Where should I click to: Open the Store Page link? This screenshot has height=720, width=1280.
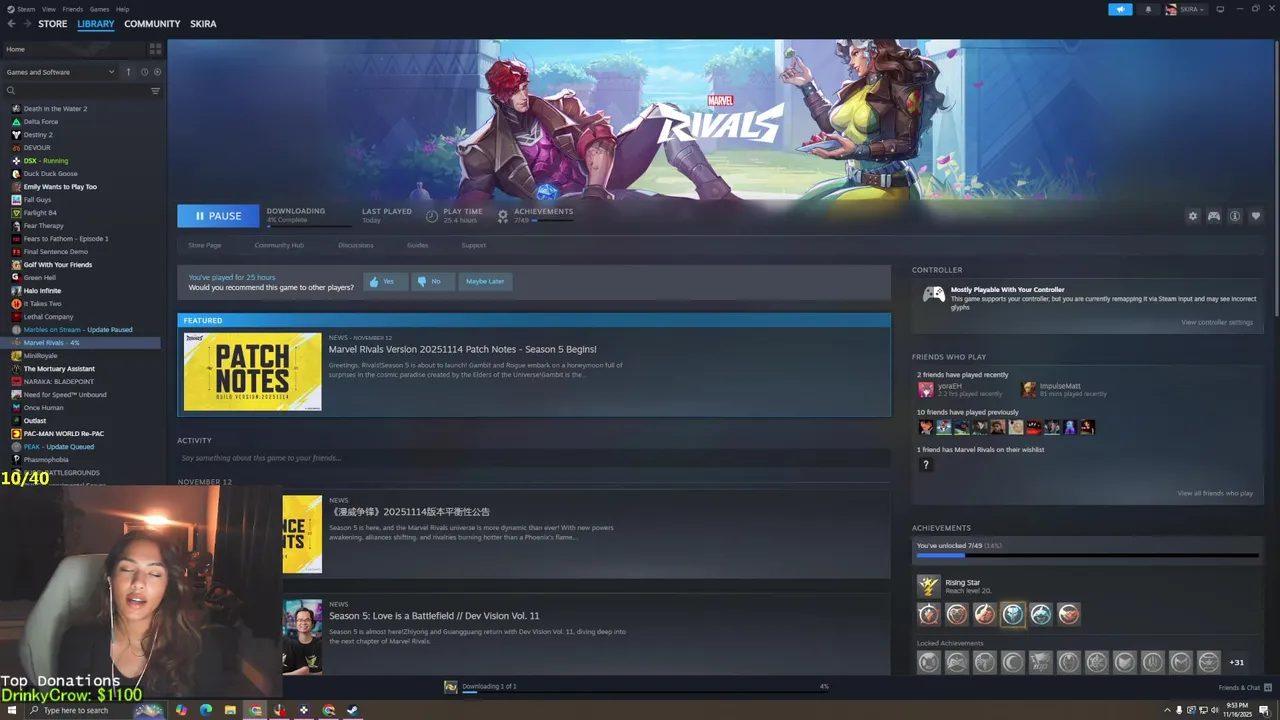[205, 245]
